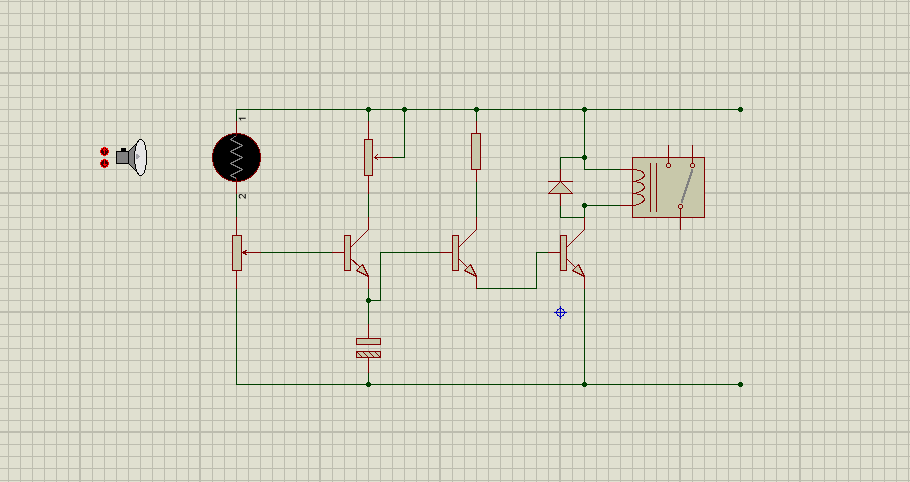
Task: Click the relay coil symbol inside the relay
Action: [x=638, y=187]
